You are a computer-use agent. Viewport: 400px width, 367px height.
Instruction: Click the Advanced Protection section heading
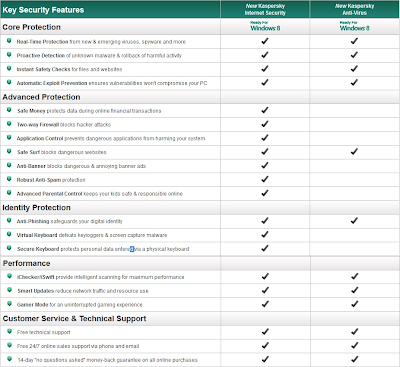coord(41,97)
